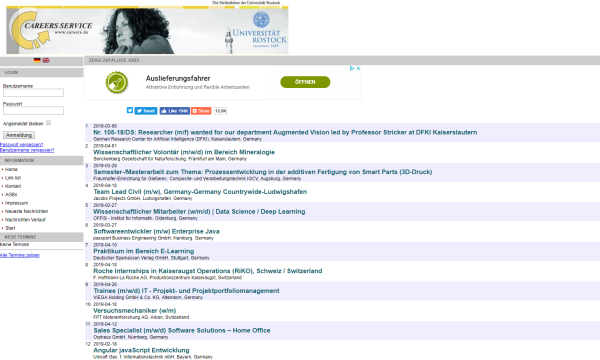The image size is (600, 360).
Task: Focus the Benutzername input field
Action: point(33,93)
